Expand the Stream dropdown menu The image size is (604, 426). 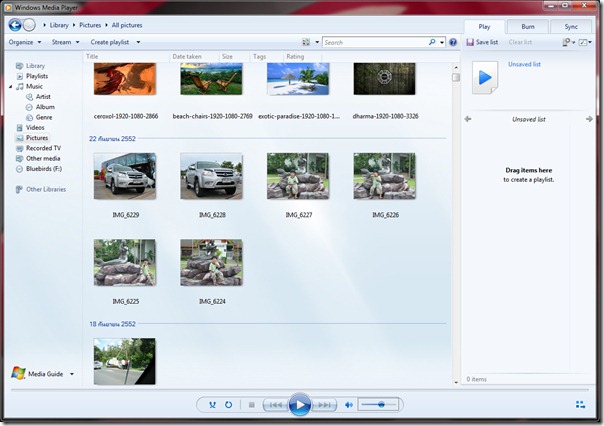pos(65,43)
